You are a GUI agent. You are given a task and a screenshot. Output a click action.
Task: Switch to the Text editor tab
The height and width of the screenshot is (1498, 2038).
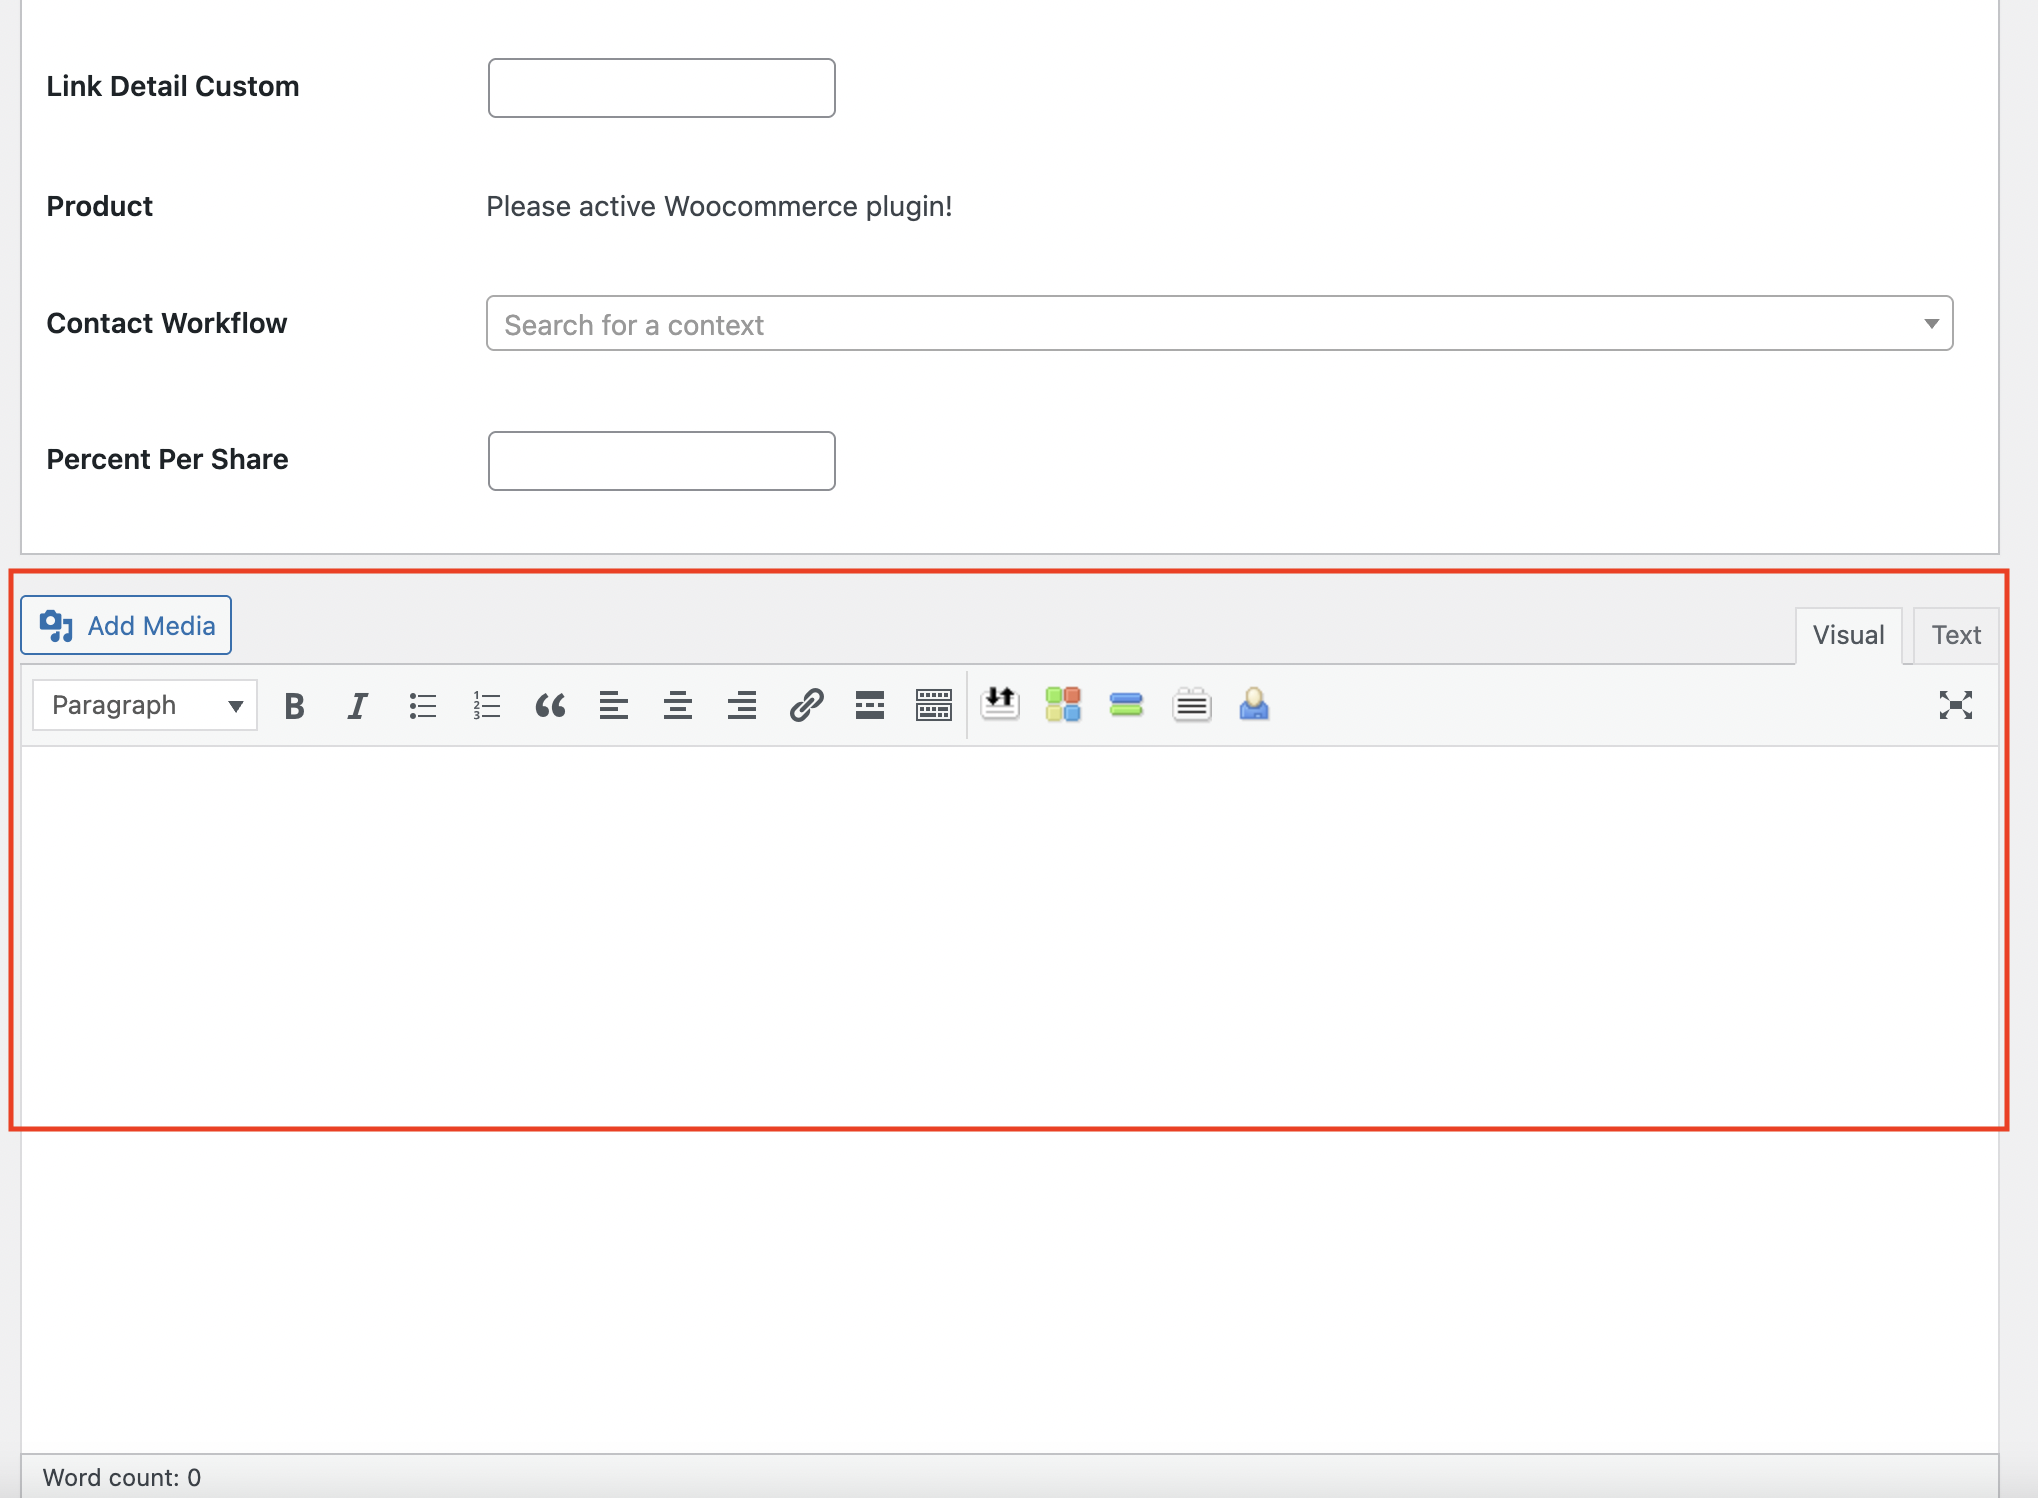pos(1955,635)
